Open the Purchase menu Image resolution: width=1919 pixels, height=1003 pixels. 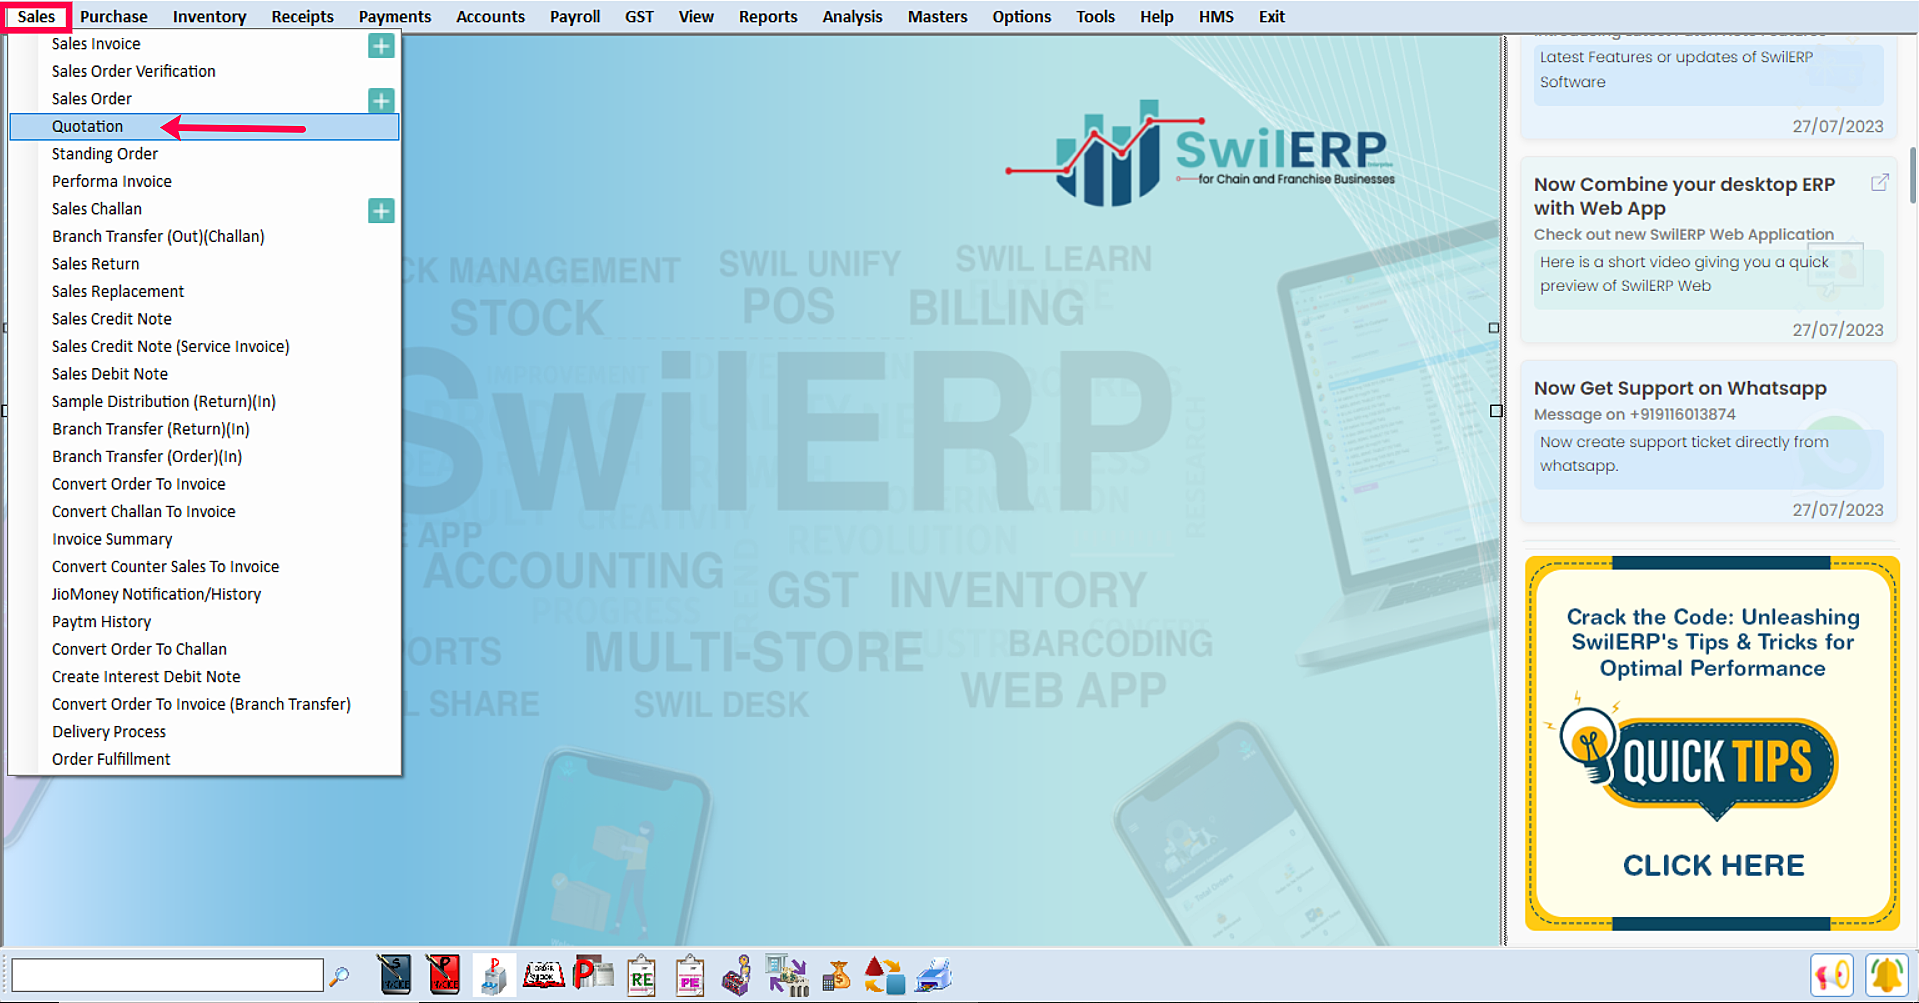coord(114,17)
